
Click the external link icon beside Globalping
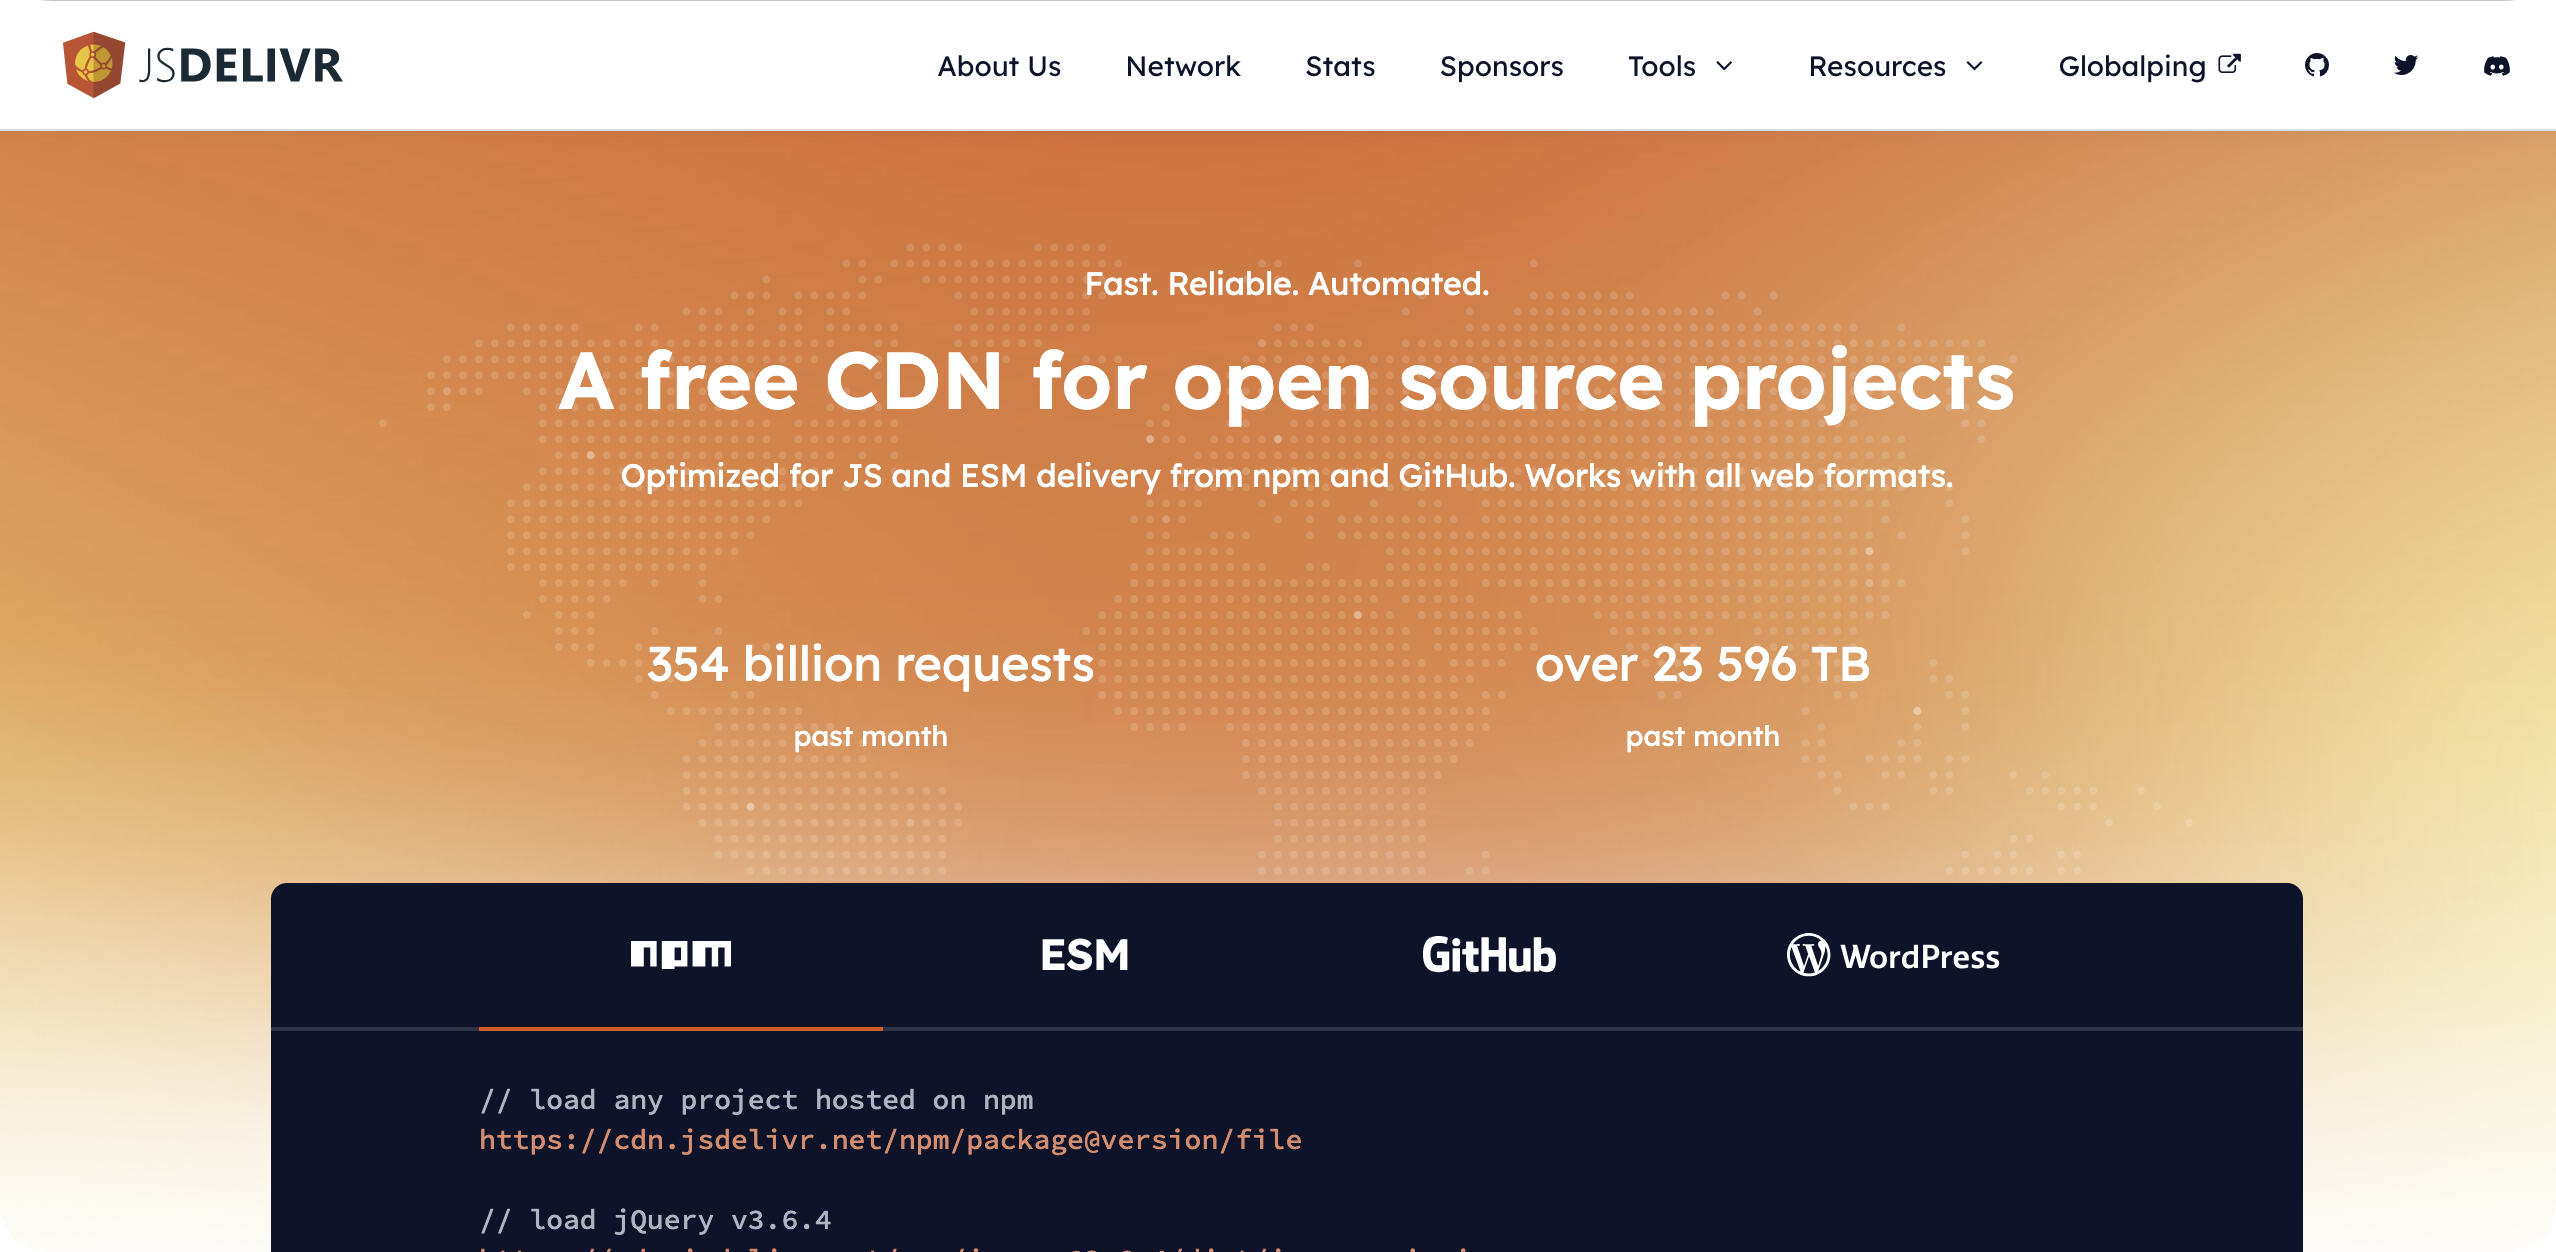click(2229, 64)
